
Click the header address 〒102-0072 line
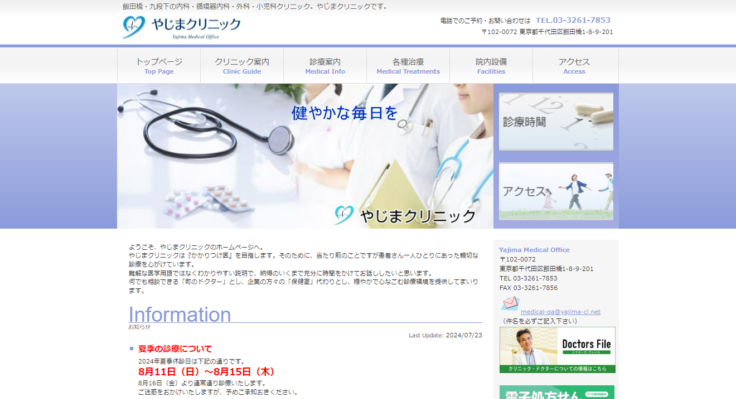pos(547,32)
